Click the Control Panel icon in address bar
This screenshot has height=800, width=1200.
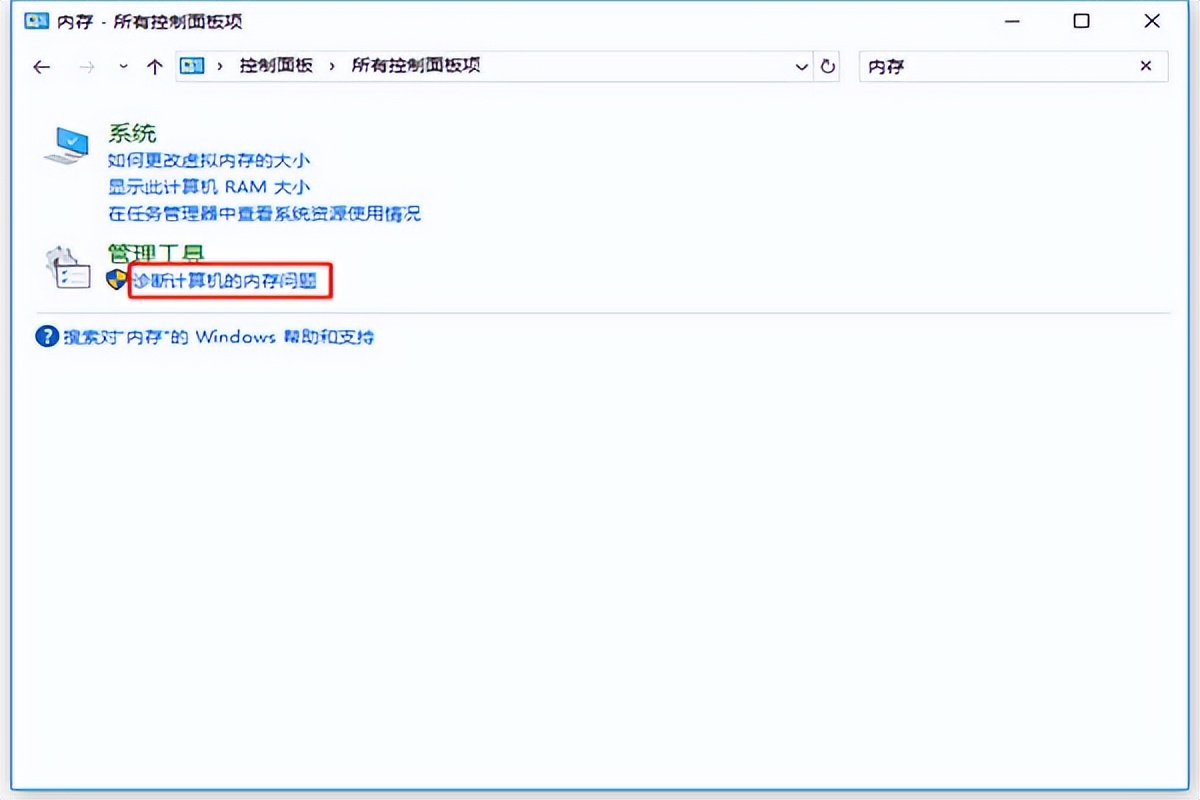[190, 66]
